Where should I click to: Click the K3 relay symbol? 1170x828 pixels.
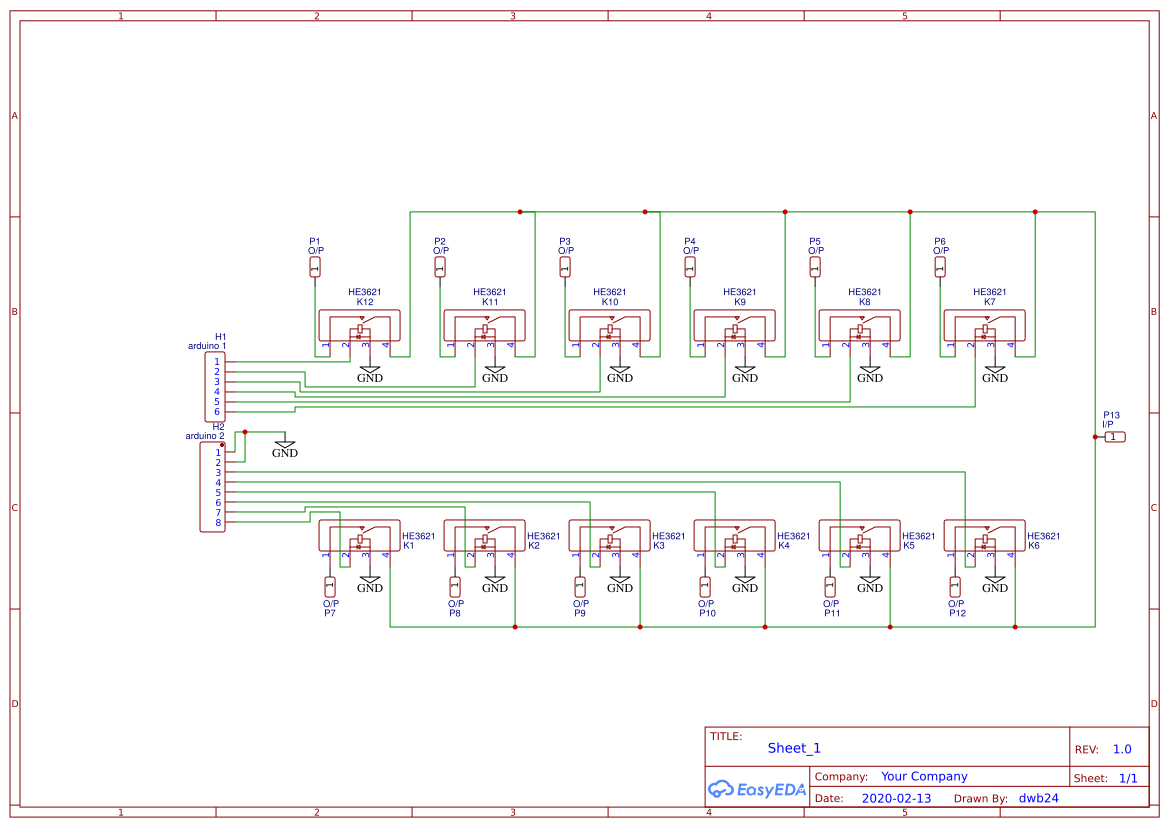[609, 536]
